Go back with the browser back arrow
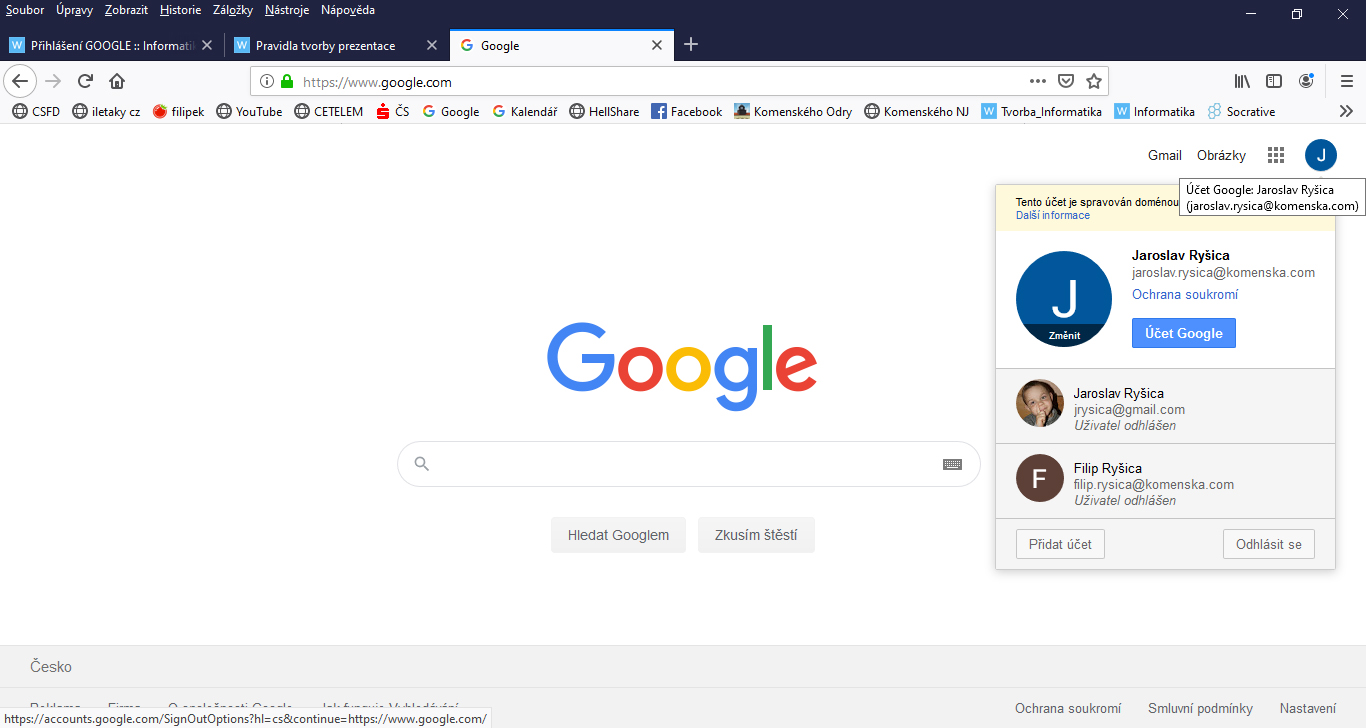The image size is (1366, 728). [x=21, y=81]
